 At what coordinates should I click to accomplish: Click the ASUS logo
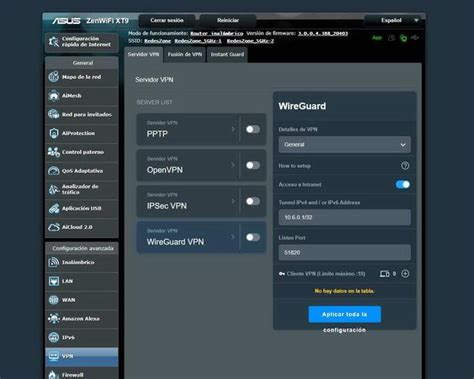[x=66, y=21]
